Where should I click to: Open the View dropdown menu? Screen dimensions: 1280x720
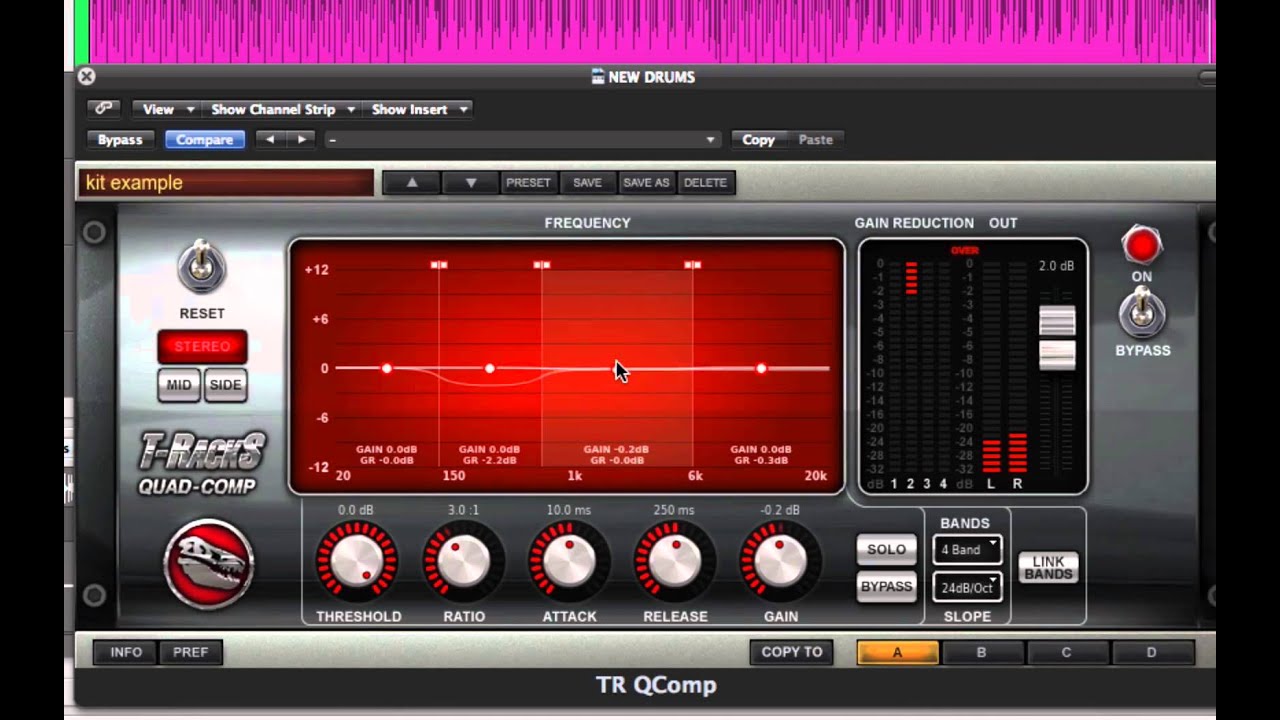[x=167, y=109]
